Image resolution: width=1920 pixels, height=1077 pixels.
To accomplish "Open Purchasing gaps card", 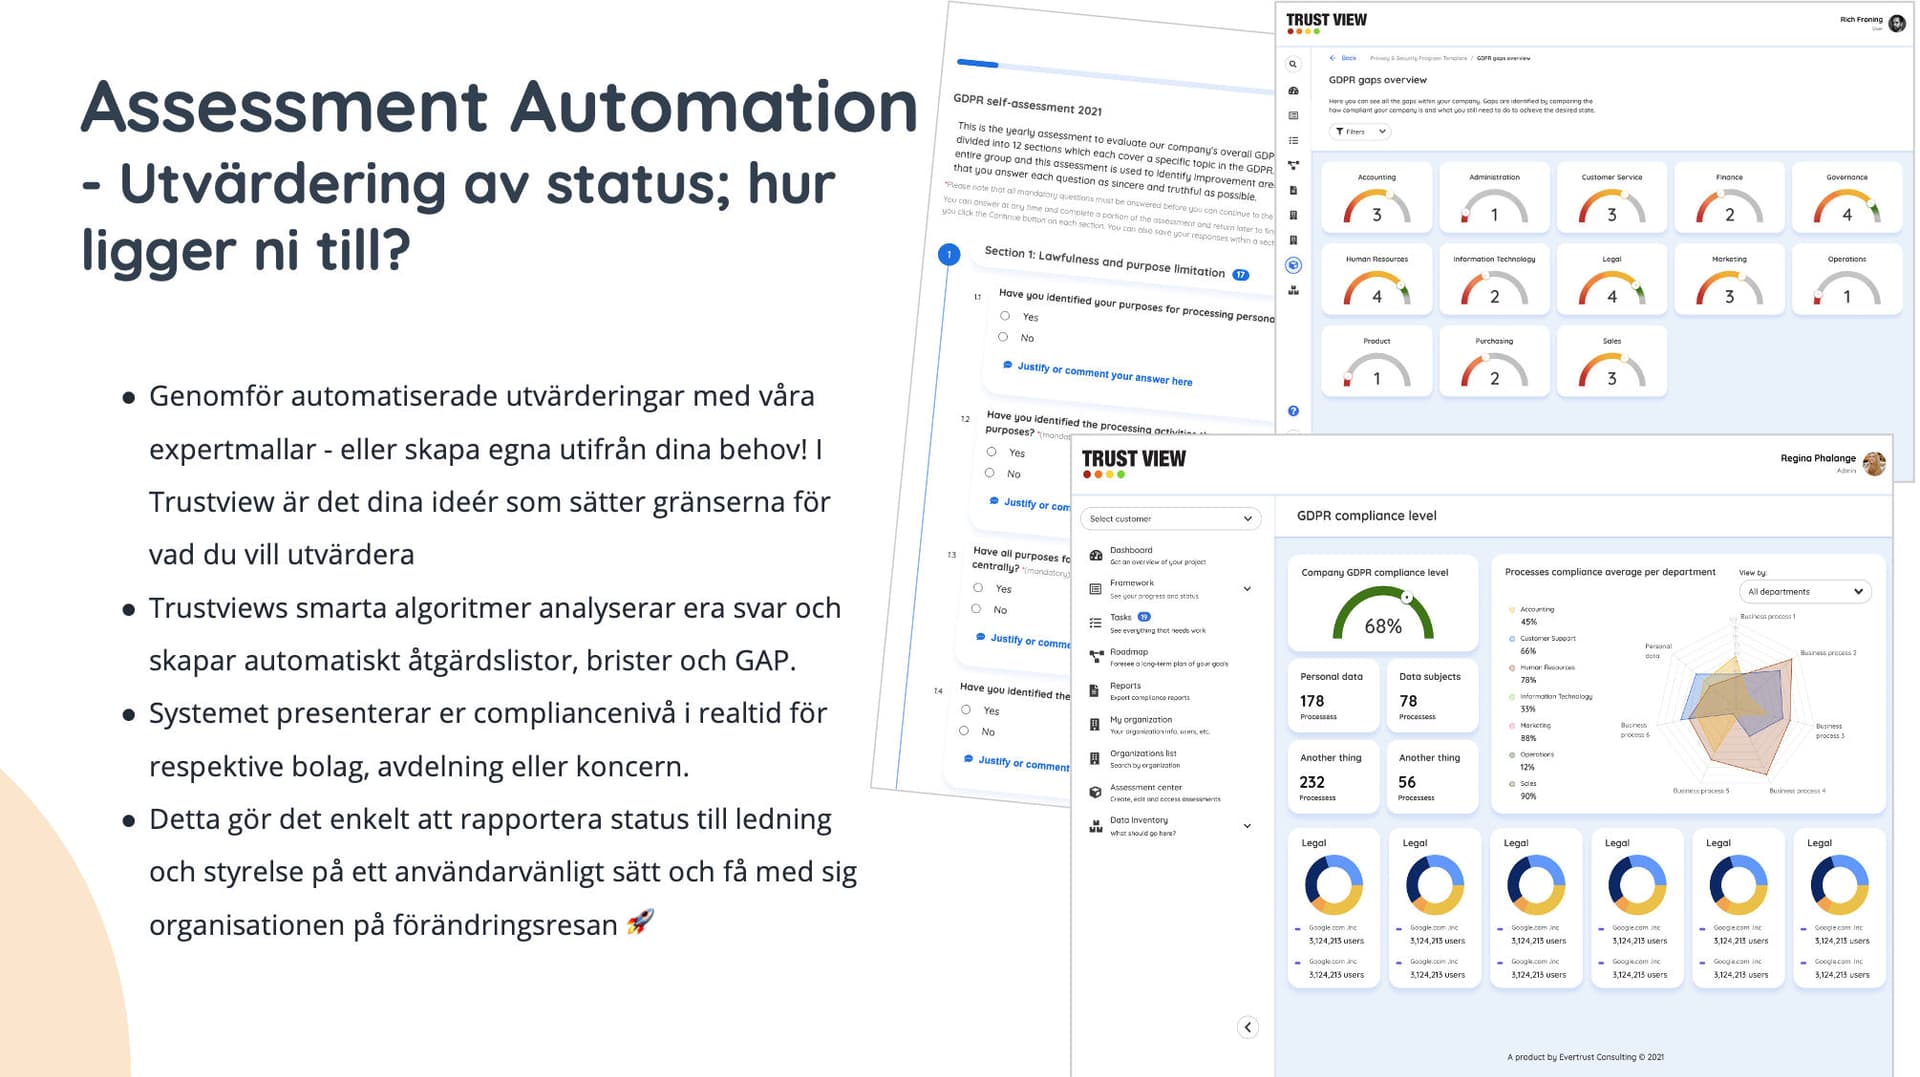I will point(1494,362).
